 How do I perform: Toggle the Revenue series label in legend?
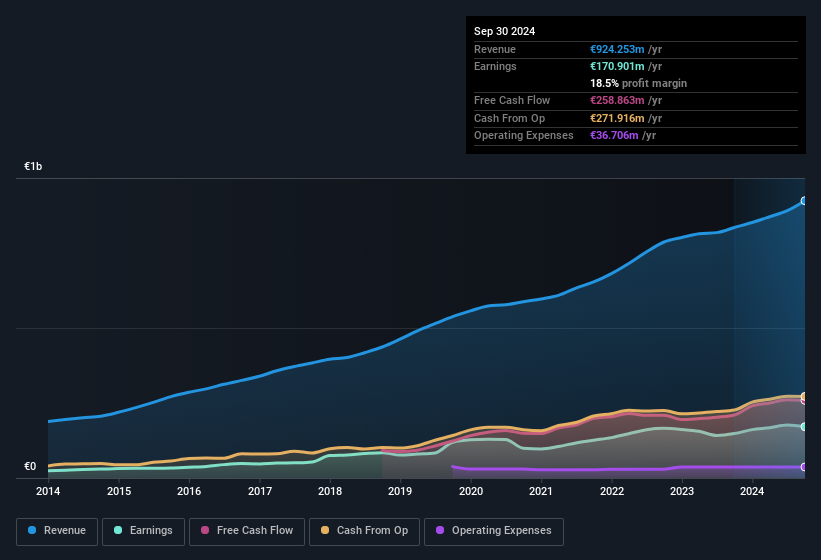tap(64, 530)
